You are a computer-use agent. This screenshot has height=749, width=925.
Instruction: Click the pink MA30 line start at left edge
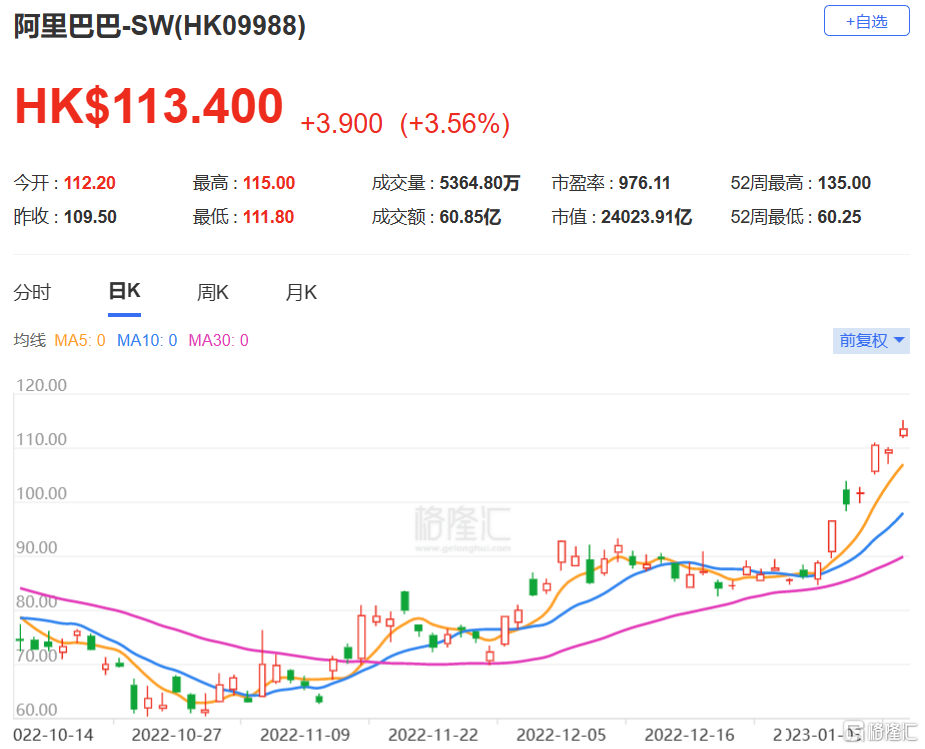[22, 589]
